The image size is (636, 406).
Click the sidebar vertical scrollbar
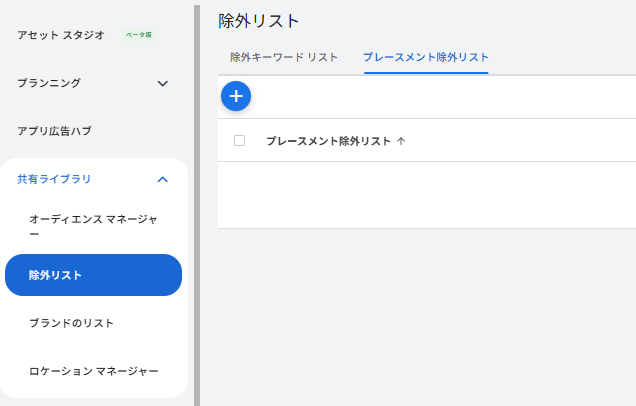click(197, 200)
